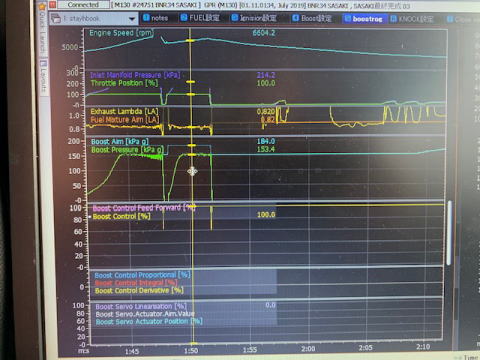Screen dimensions: 480x360
Task: Click the workbook icon in the selector
Action: click(56, 19)
